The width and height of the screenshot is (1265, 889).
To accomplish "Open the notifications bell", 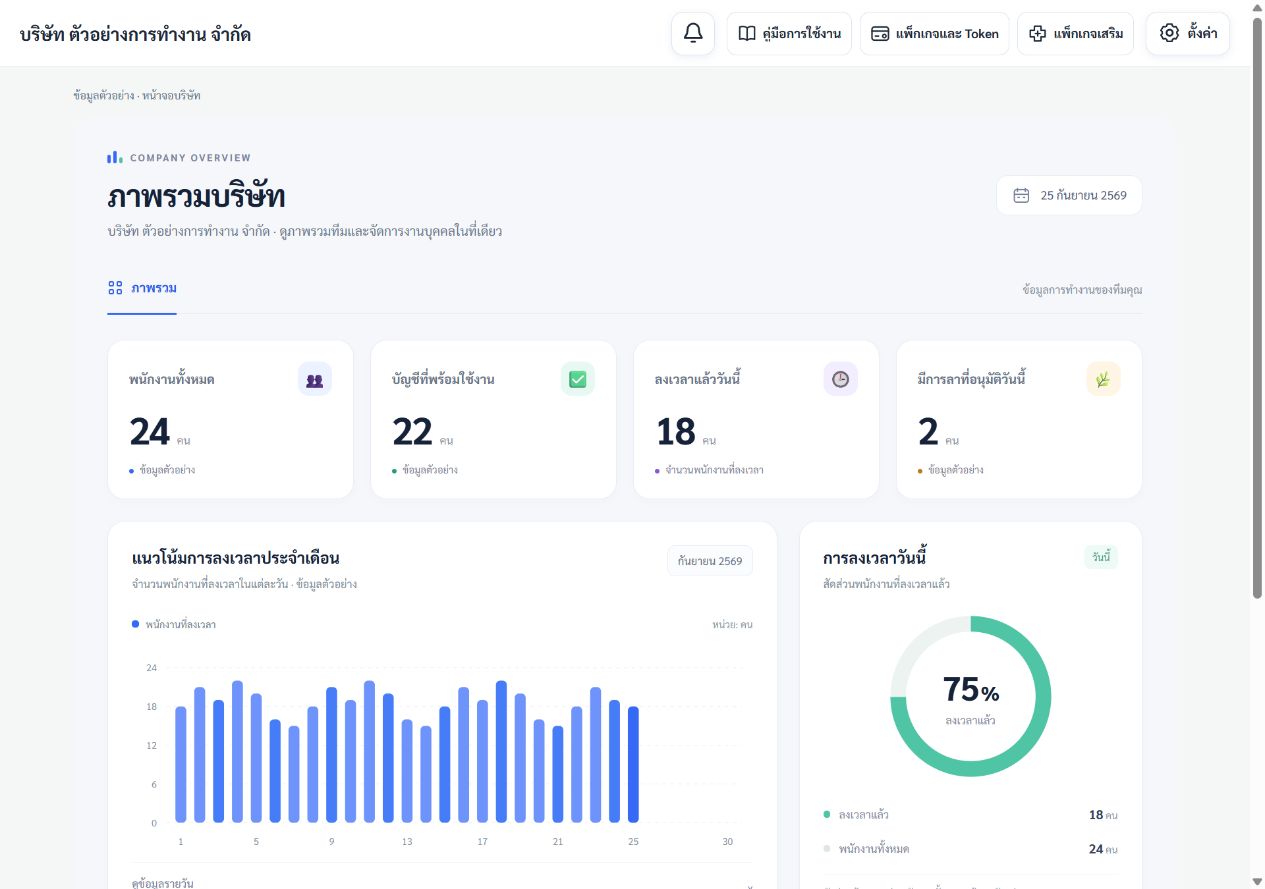I will point(693,33).
